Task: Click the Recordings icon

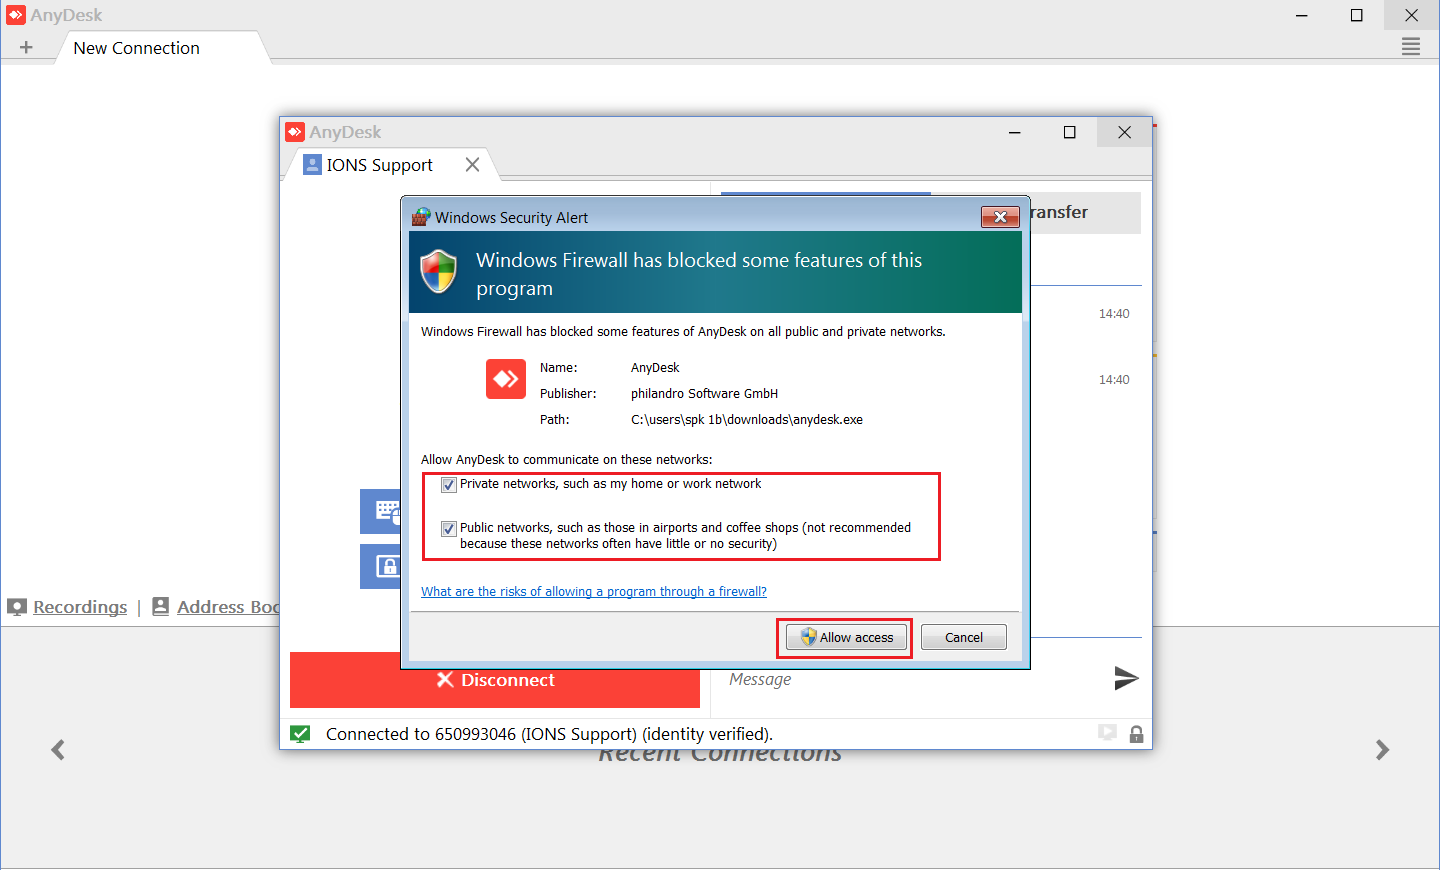Action: pos(16,607)
